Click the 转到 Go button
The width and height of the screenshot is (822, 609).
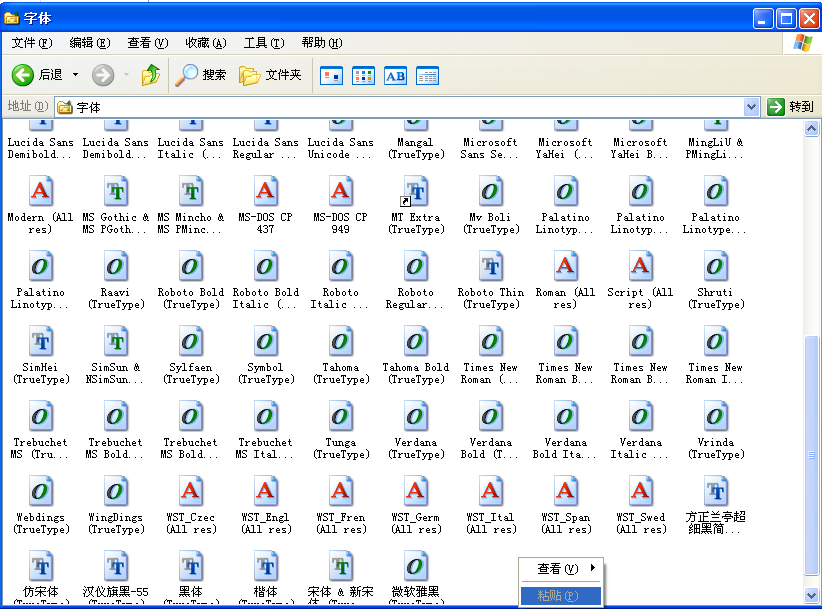(791, 107)
